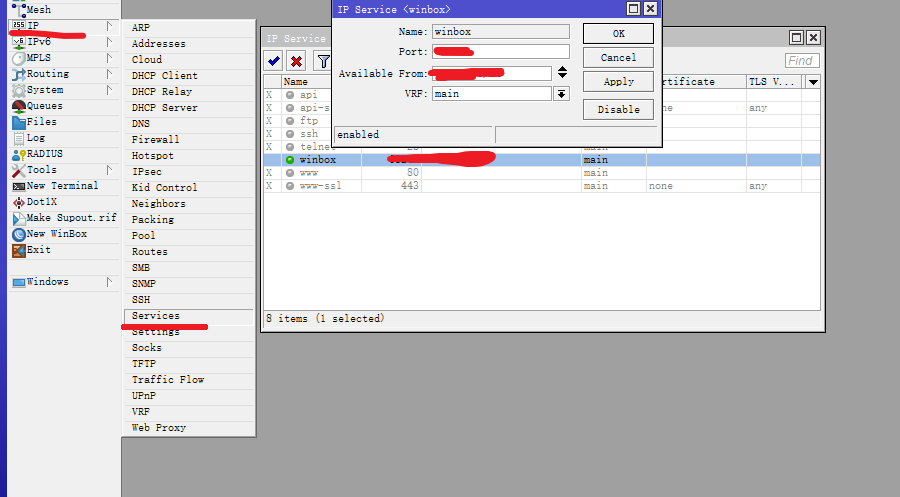Click the Available From up-down arrows
Viewport: 900px width, 497px height.
(x=562, y=72)
